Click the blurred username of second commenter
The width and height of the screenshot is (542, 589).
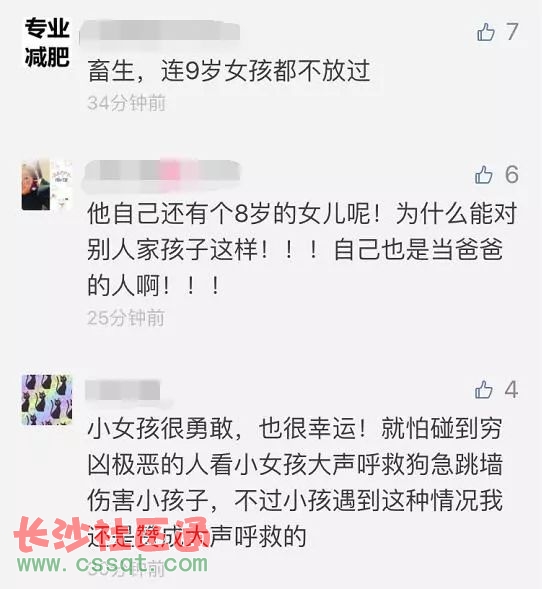tap(162, 174)
